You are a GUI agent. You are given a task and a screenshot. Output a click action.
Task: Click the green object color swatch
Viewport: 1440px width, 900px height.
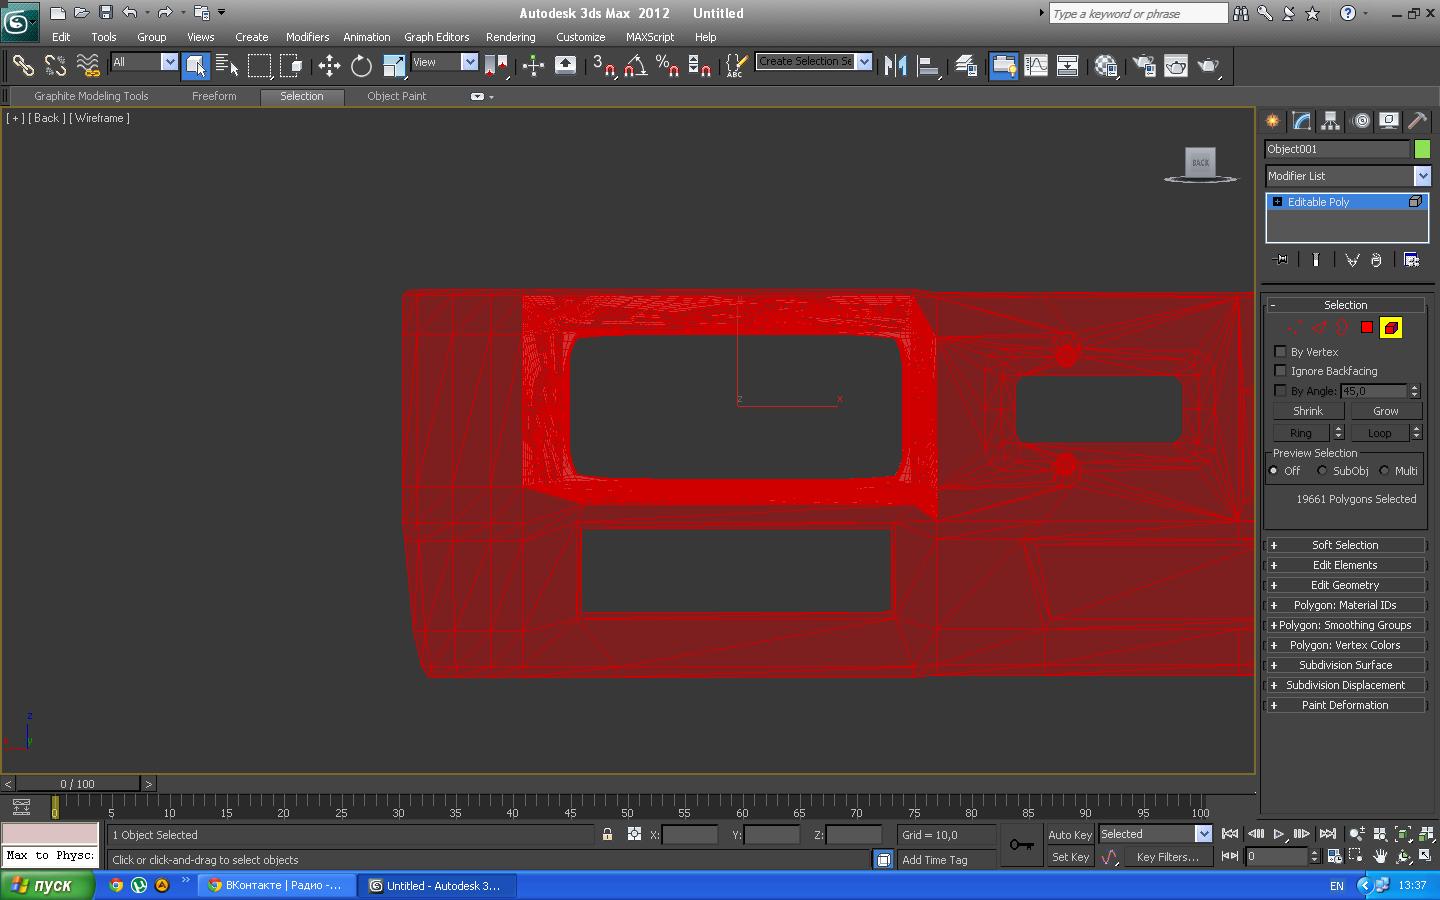pos(1422,149)
